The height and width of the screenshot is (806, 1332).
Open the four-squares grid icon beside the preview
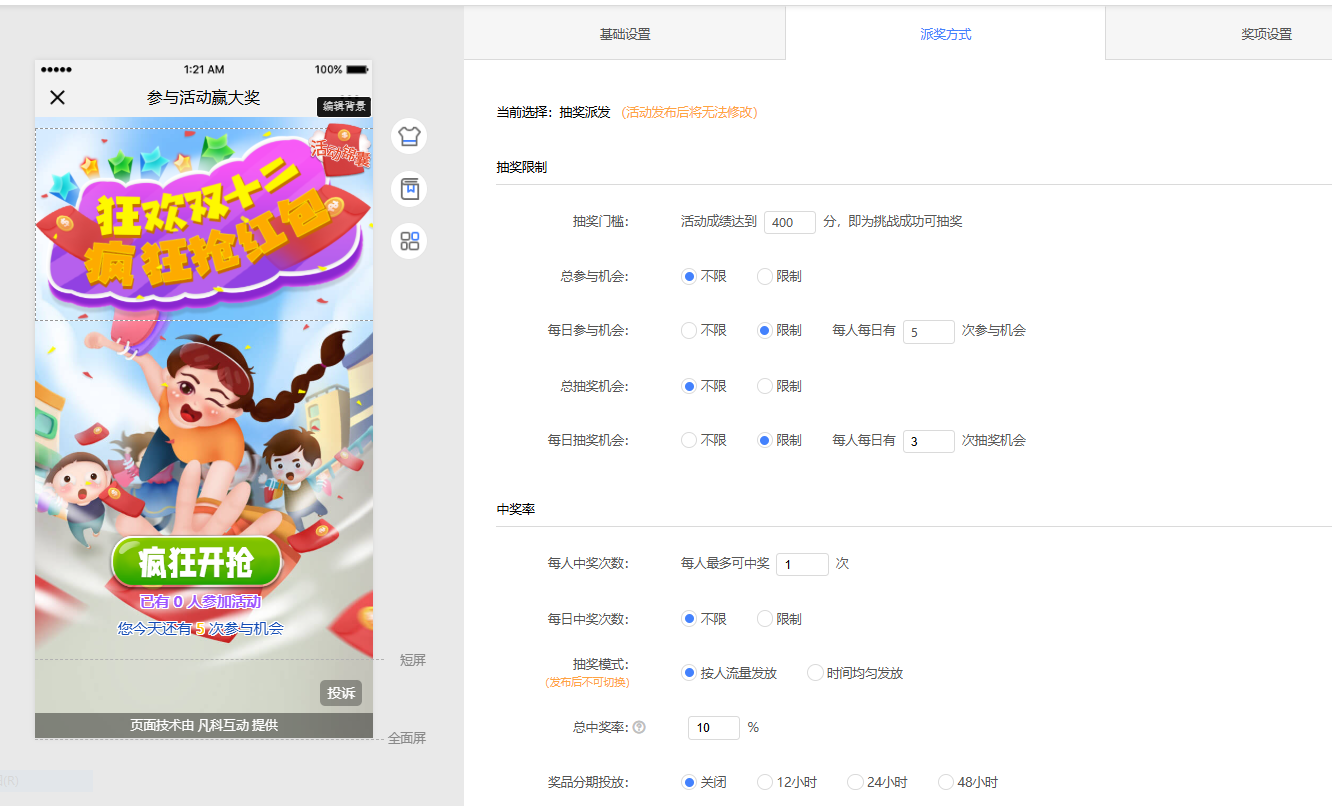point(408,241)
